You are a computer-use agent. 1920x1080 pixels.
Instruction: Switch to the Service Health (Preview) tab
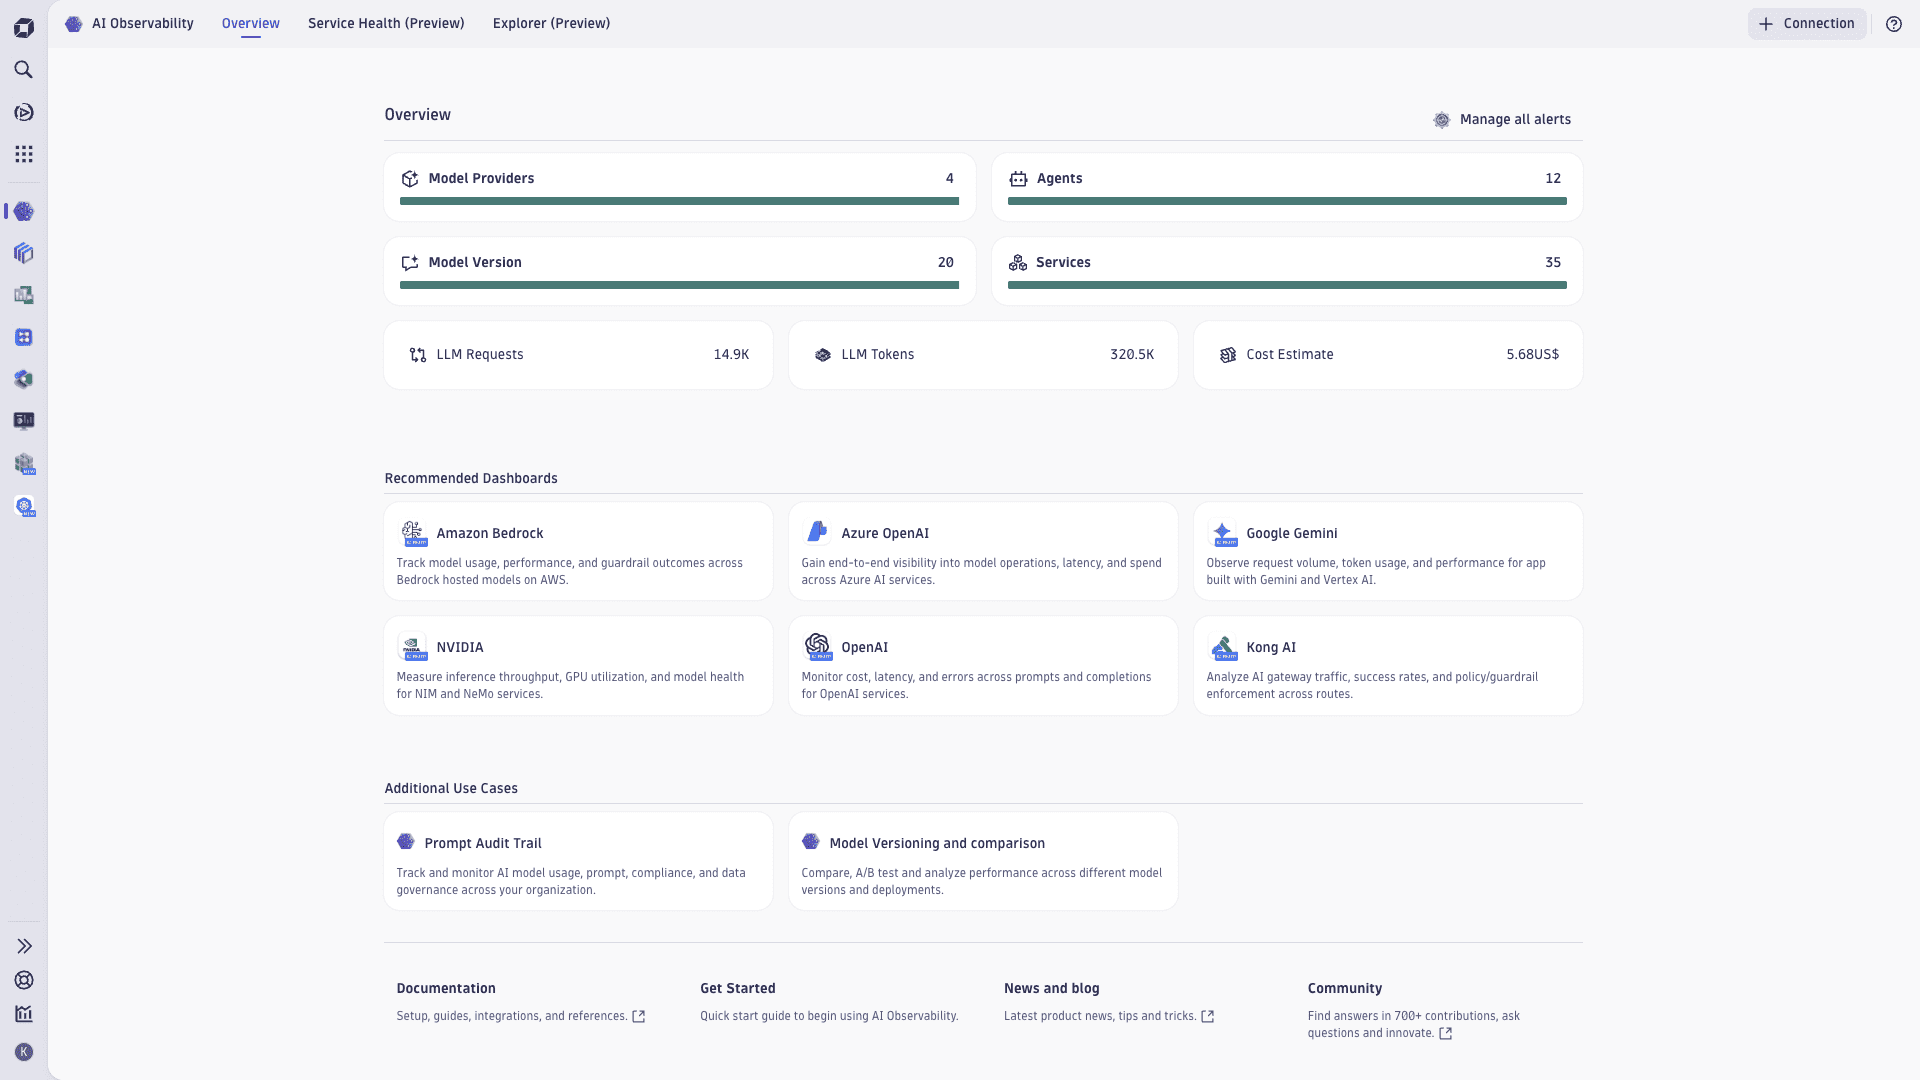(x=386, y=23)
